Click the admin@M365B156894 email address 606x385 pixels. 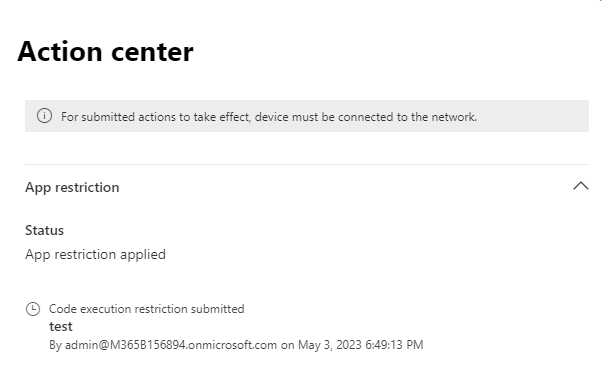point(171,345)
